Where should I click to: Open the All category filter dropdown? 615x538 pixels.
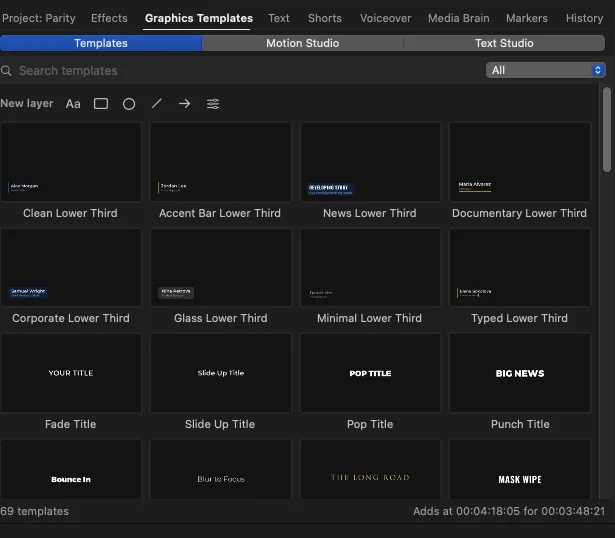[546, 70]
